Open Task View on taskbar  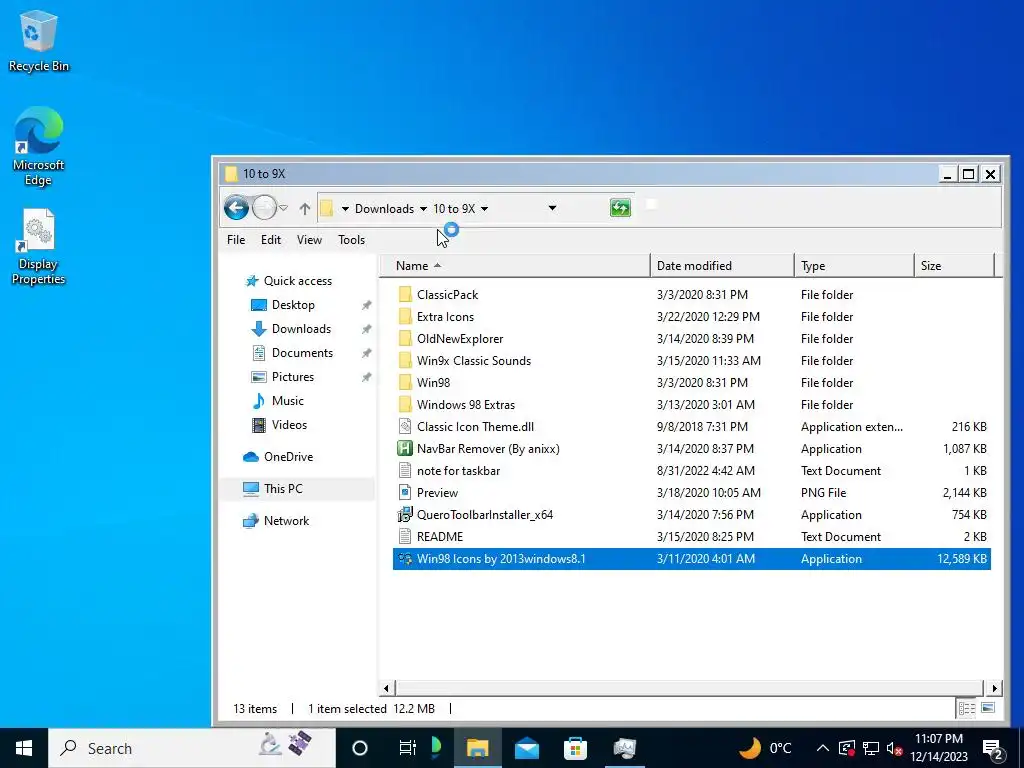(x=407, y=748)
